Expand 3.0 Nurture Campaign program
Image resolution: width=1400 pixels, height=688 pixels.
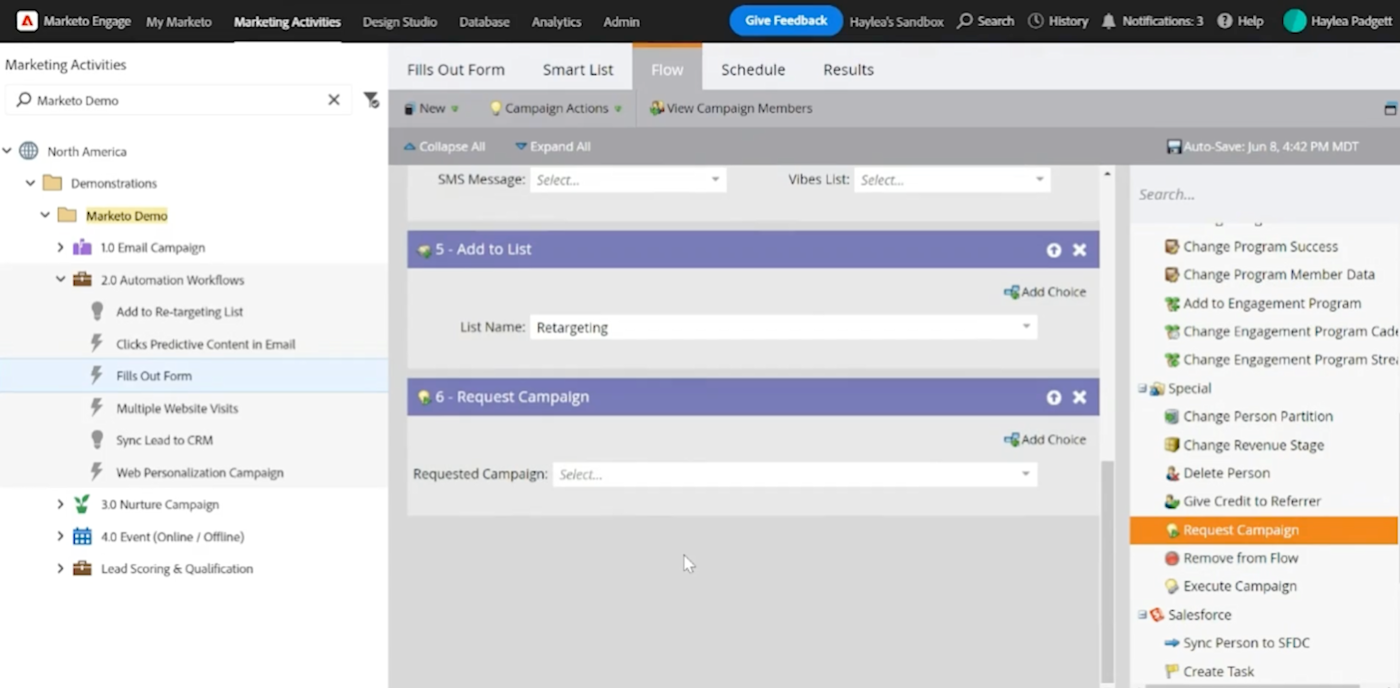coord(60,504)
